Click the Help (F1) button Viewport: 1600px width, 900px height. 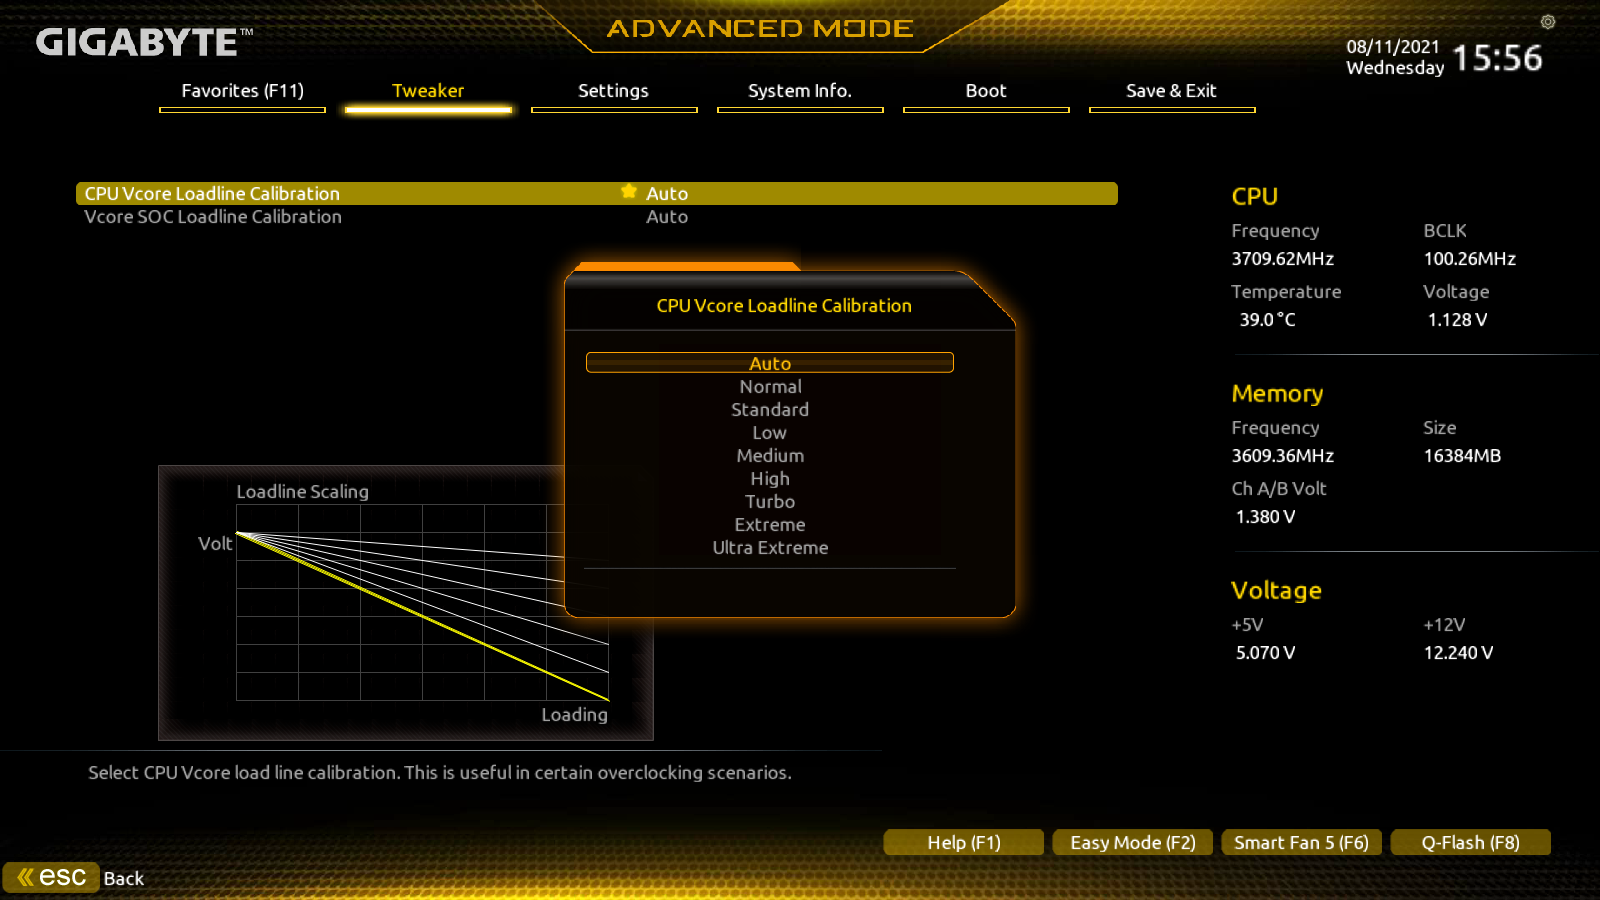click(x=964, y=843)
